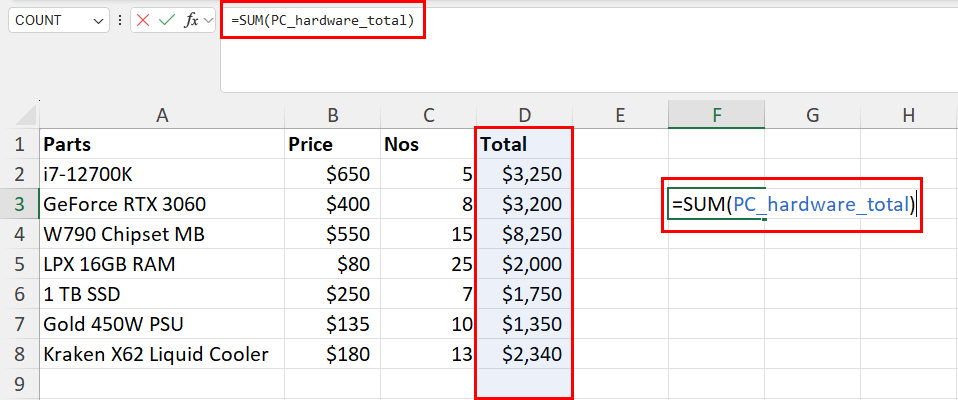Click the Price header cell

click(x=332, y=144)
